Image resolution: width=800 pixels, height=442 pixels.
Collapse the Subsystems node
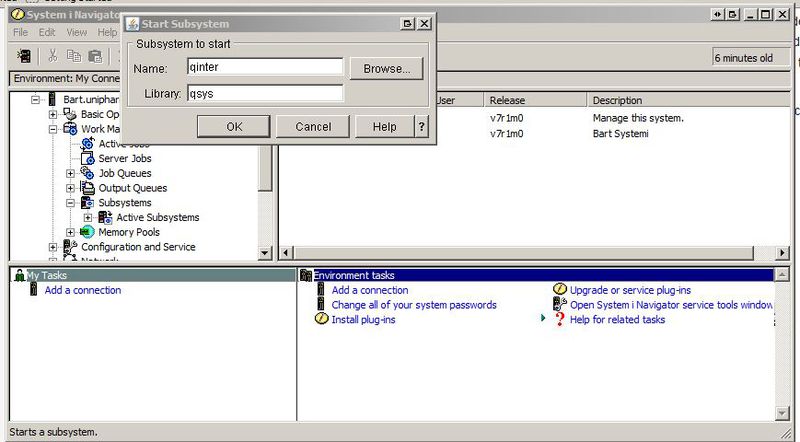[70, 203]
